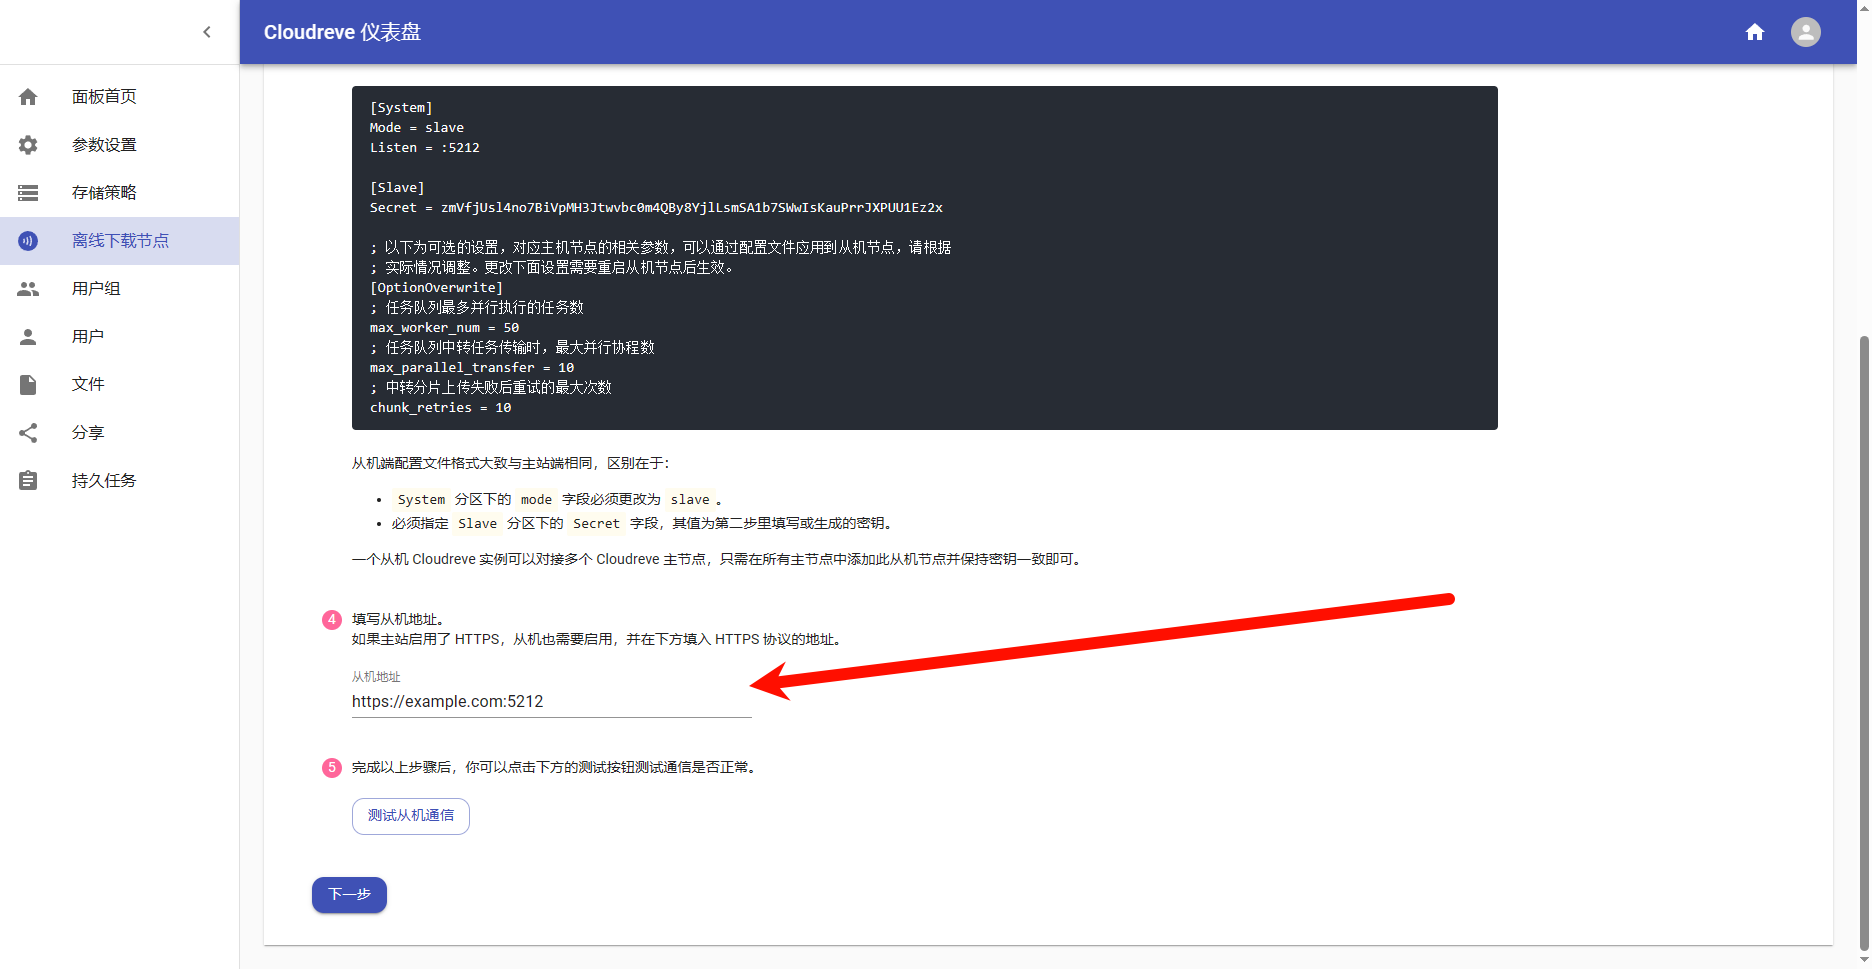Open the 持久任务 menu item
The width and height of the screenshot is (1872, 969).
pos(119,481)
